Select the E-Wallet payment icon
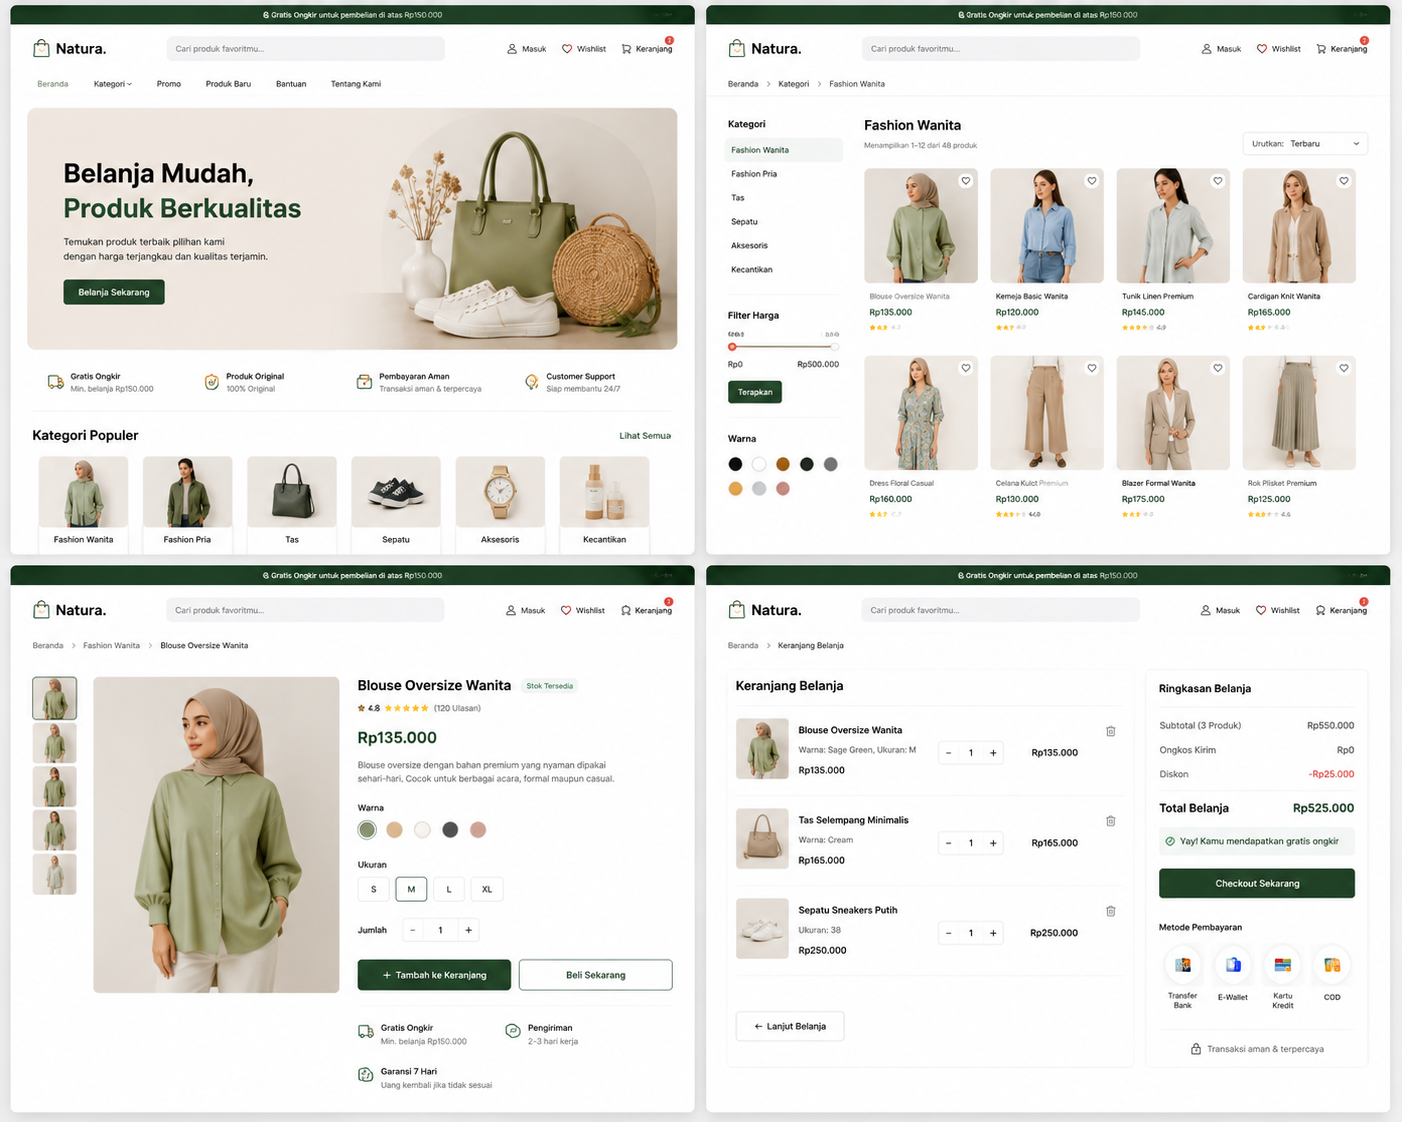The image size is (1402, 1122). [1233, 965]
